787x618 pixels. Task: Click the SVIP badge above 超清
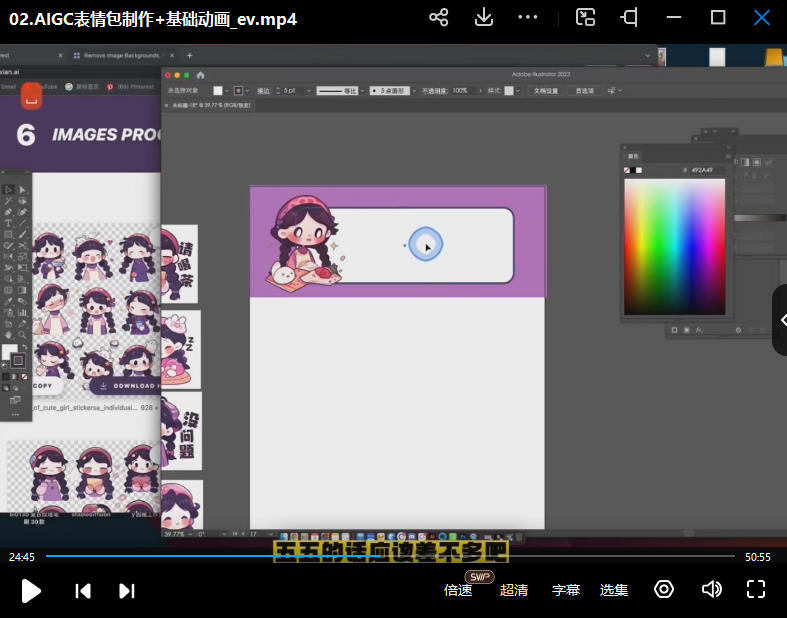coord(480,576)
